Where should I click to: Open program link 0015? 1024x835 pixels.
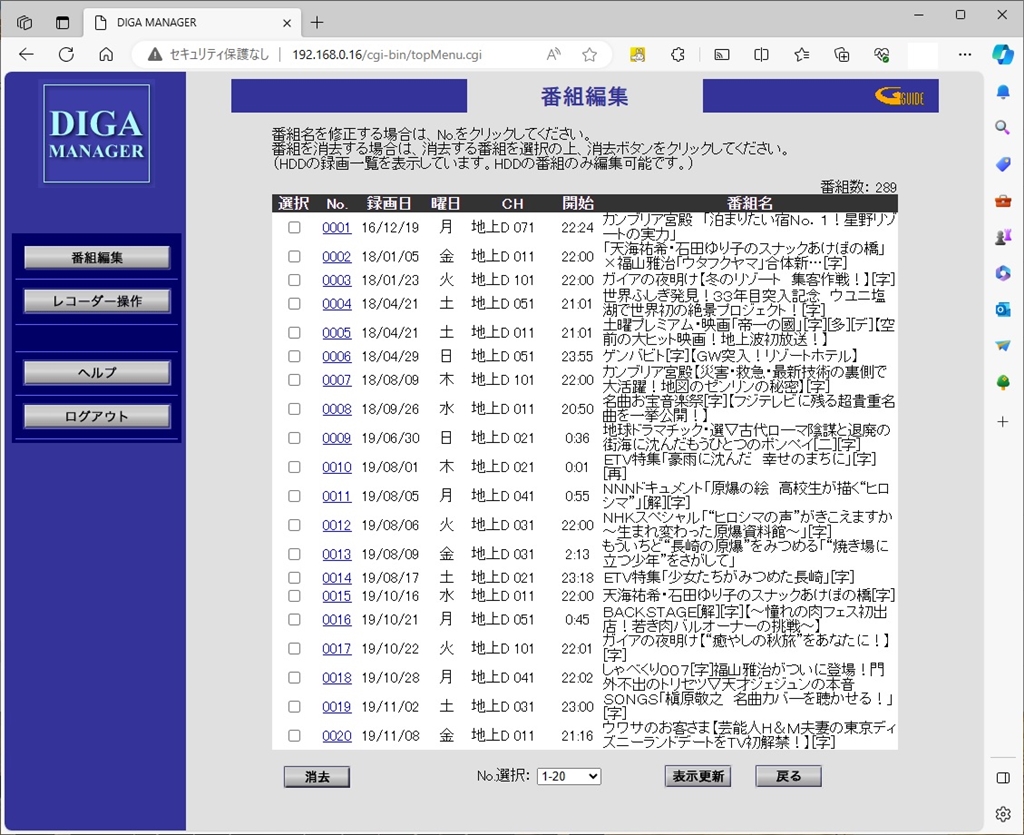(336, 596)
